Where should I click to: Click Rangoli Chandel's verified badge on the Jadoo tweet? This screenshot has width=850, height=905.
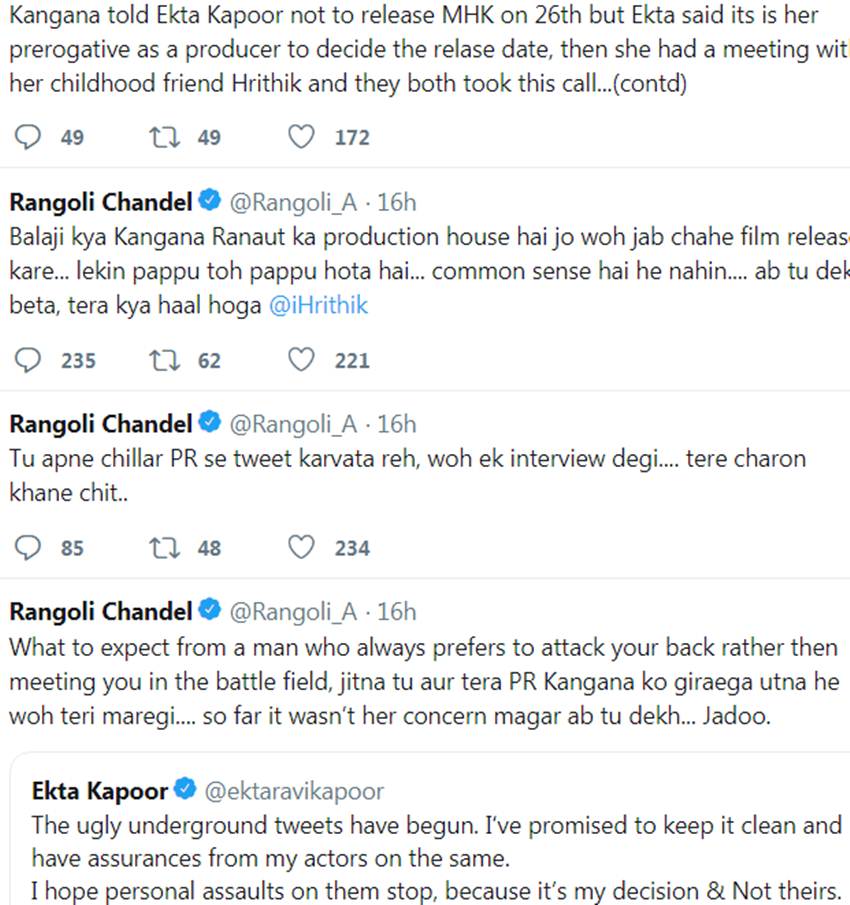(209, 611)
